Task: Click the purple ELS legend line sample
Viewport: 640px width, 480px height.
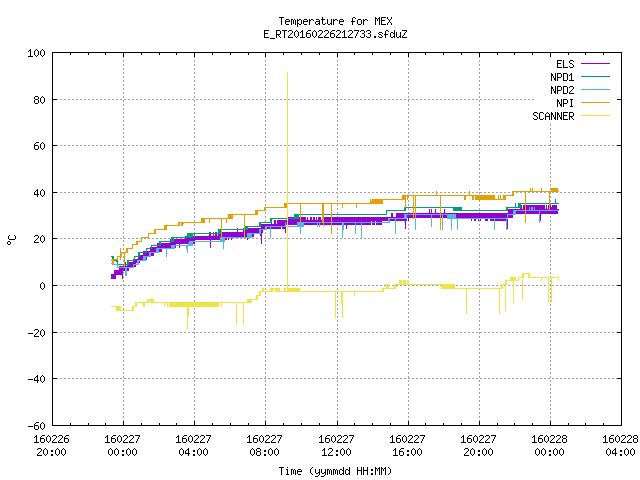Action: 595,64
